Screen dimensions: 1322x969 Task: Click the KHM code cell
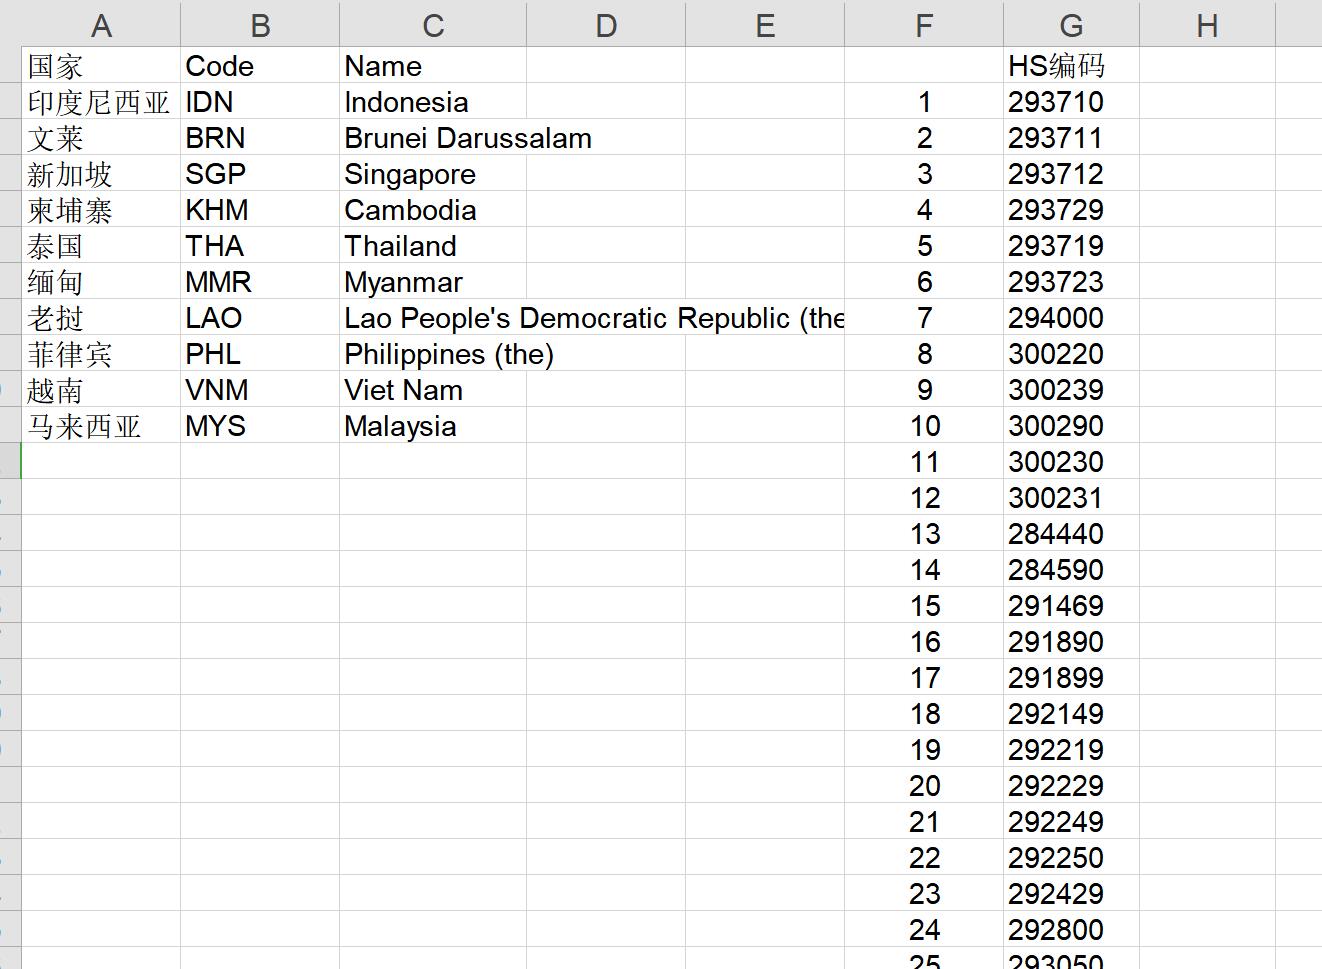point(260,209)
